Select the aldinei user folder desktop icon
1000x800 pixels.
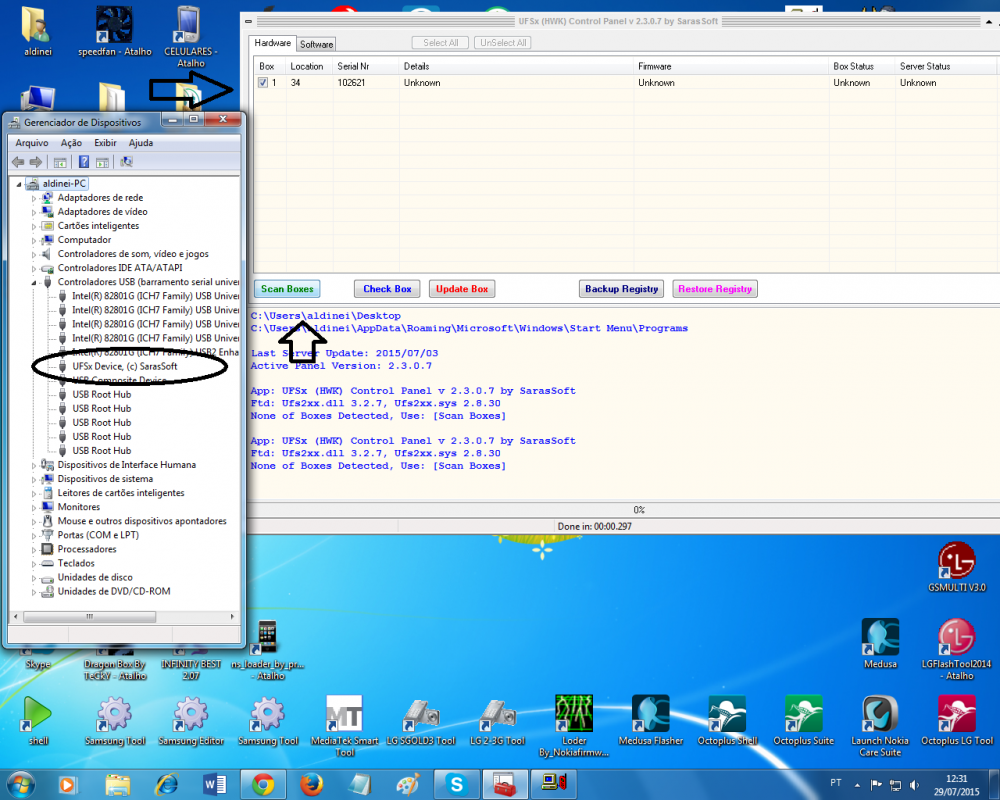click(x=38, y=31)
